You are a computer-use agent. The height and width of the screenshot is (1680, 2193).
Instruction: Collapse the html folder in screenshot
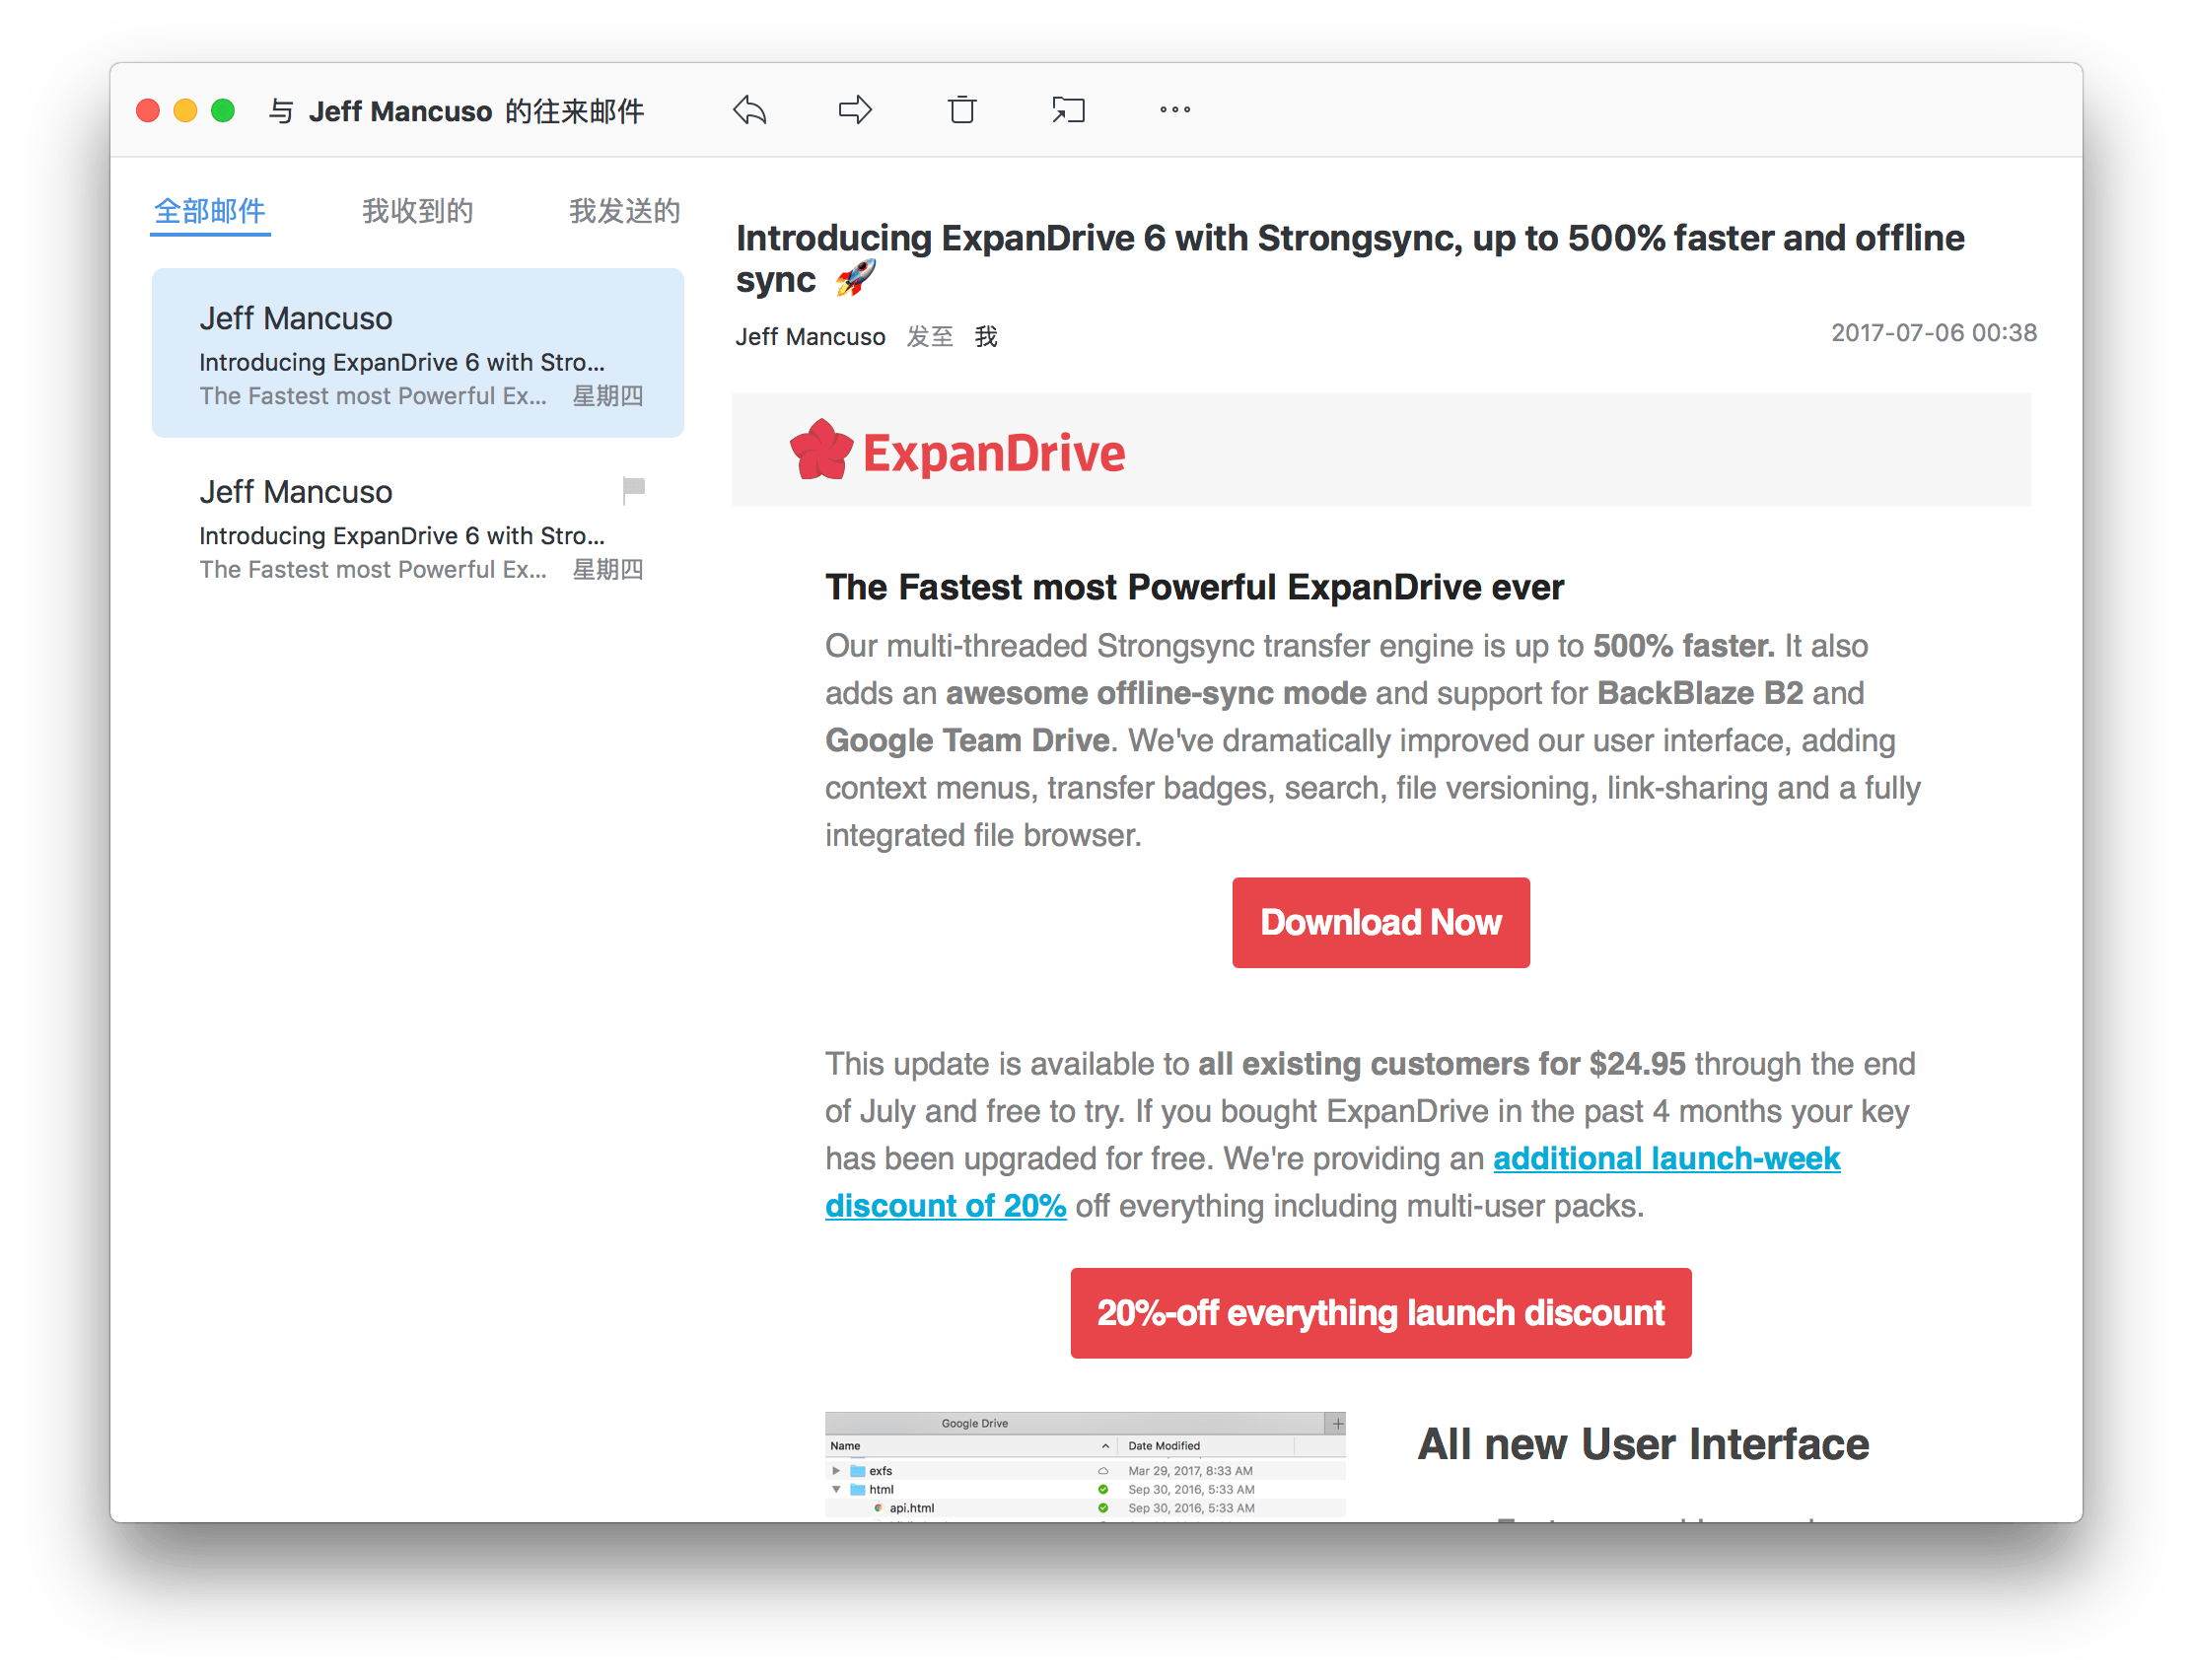[836, 1490]
